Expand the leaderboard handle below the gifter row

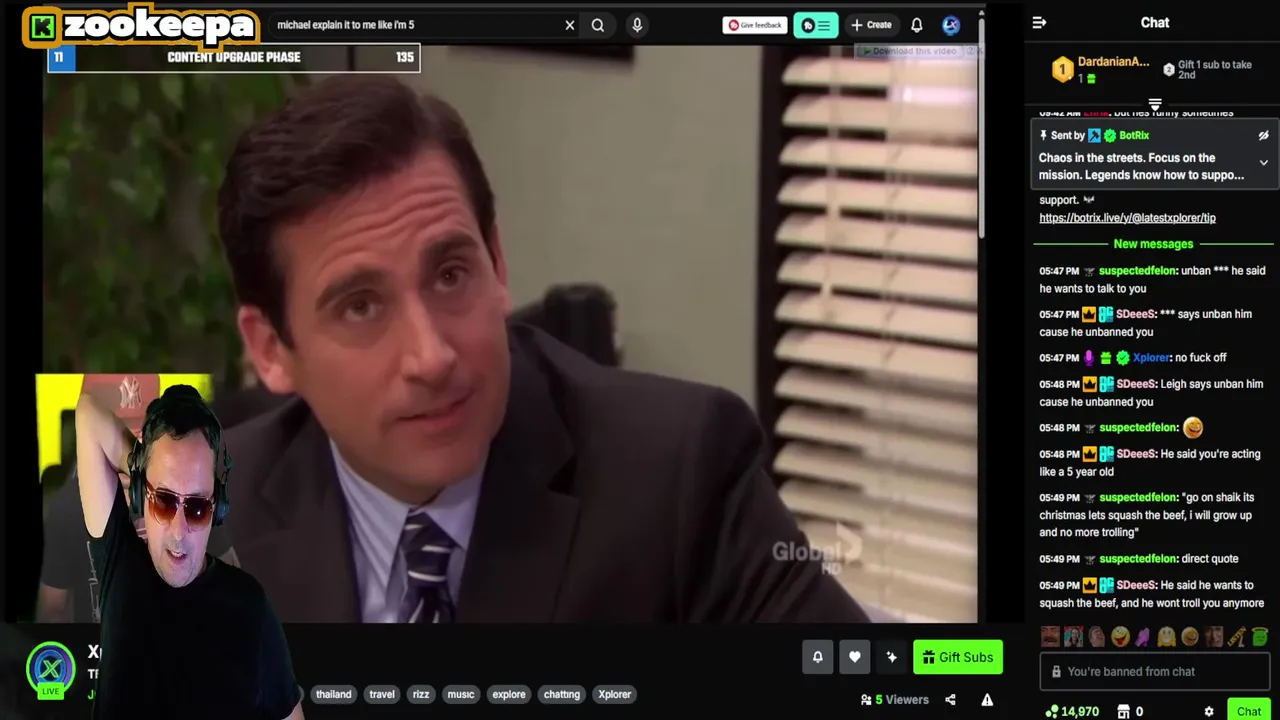pos(1155,104)
